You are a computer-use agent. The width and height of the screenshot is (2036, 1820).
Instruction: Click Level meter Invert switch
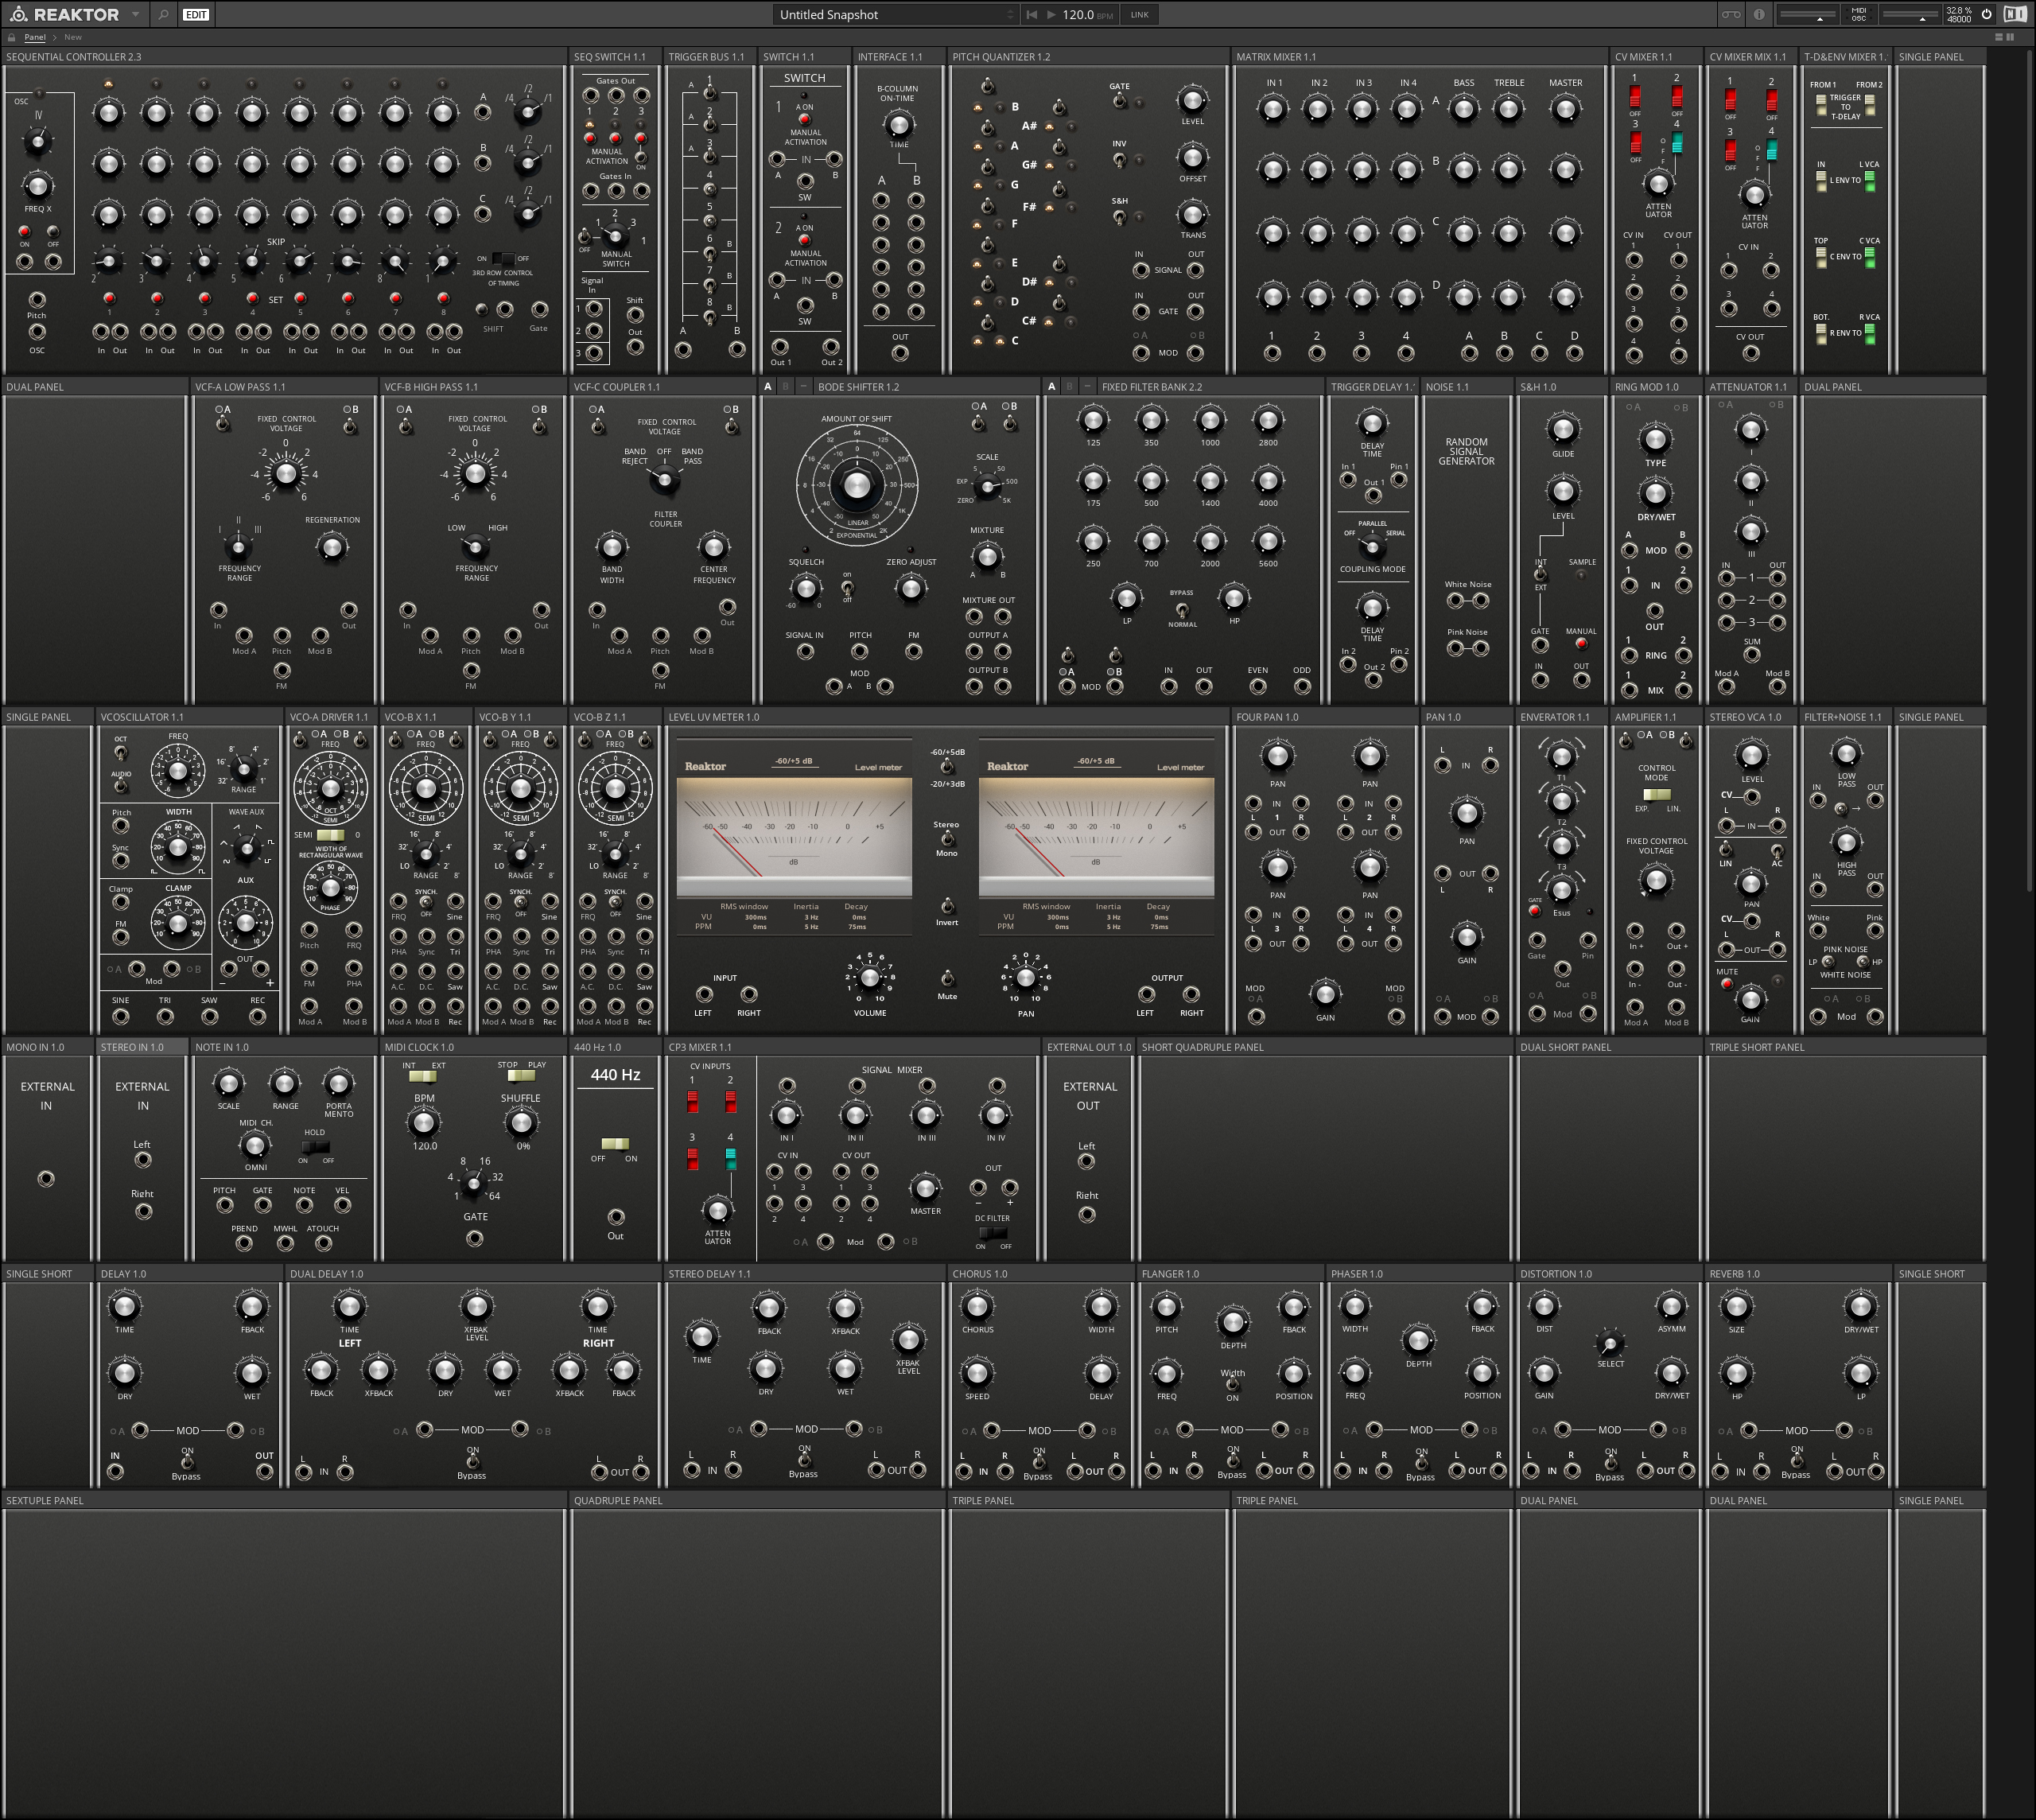click(947, 906)
